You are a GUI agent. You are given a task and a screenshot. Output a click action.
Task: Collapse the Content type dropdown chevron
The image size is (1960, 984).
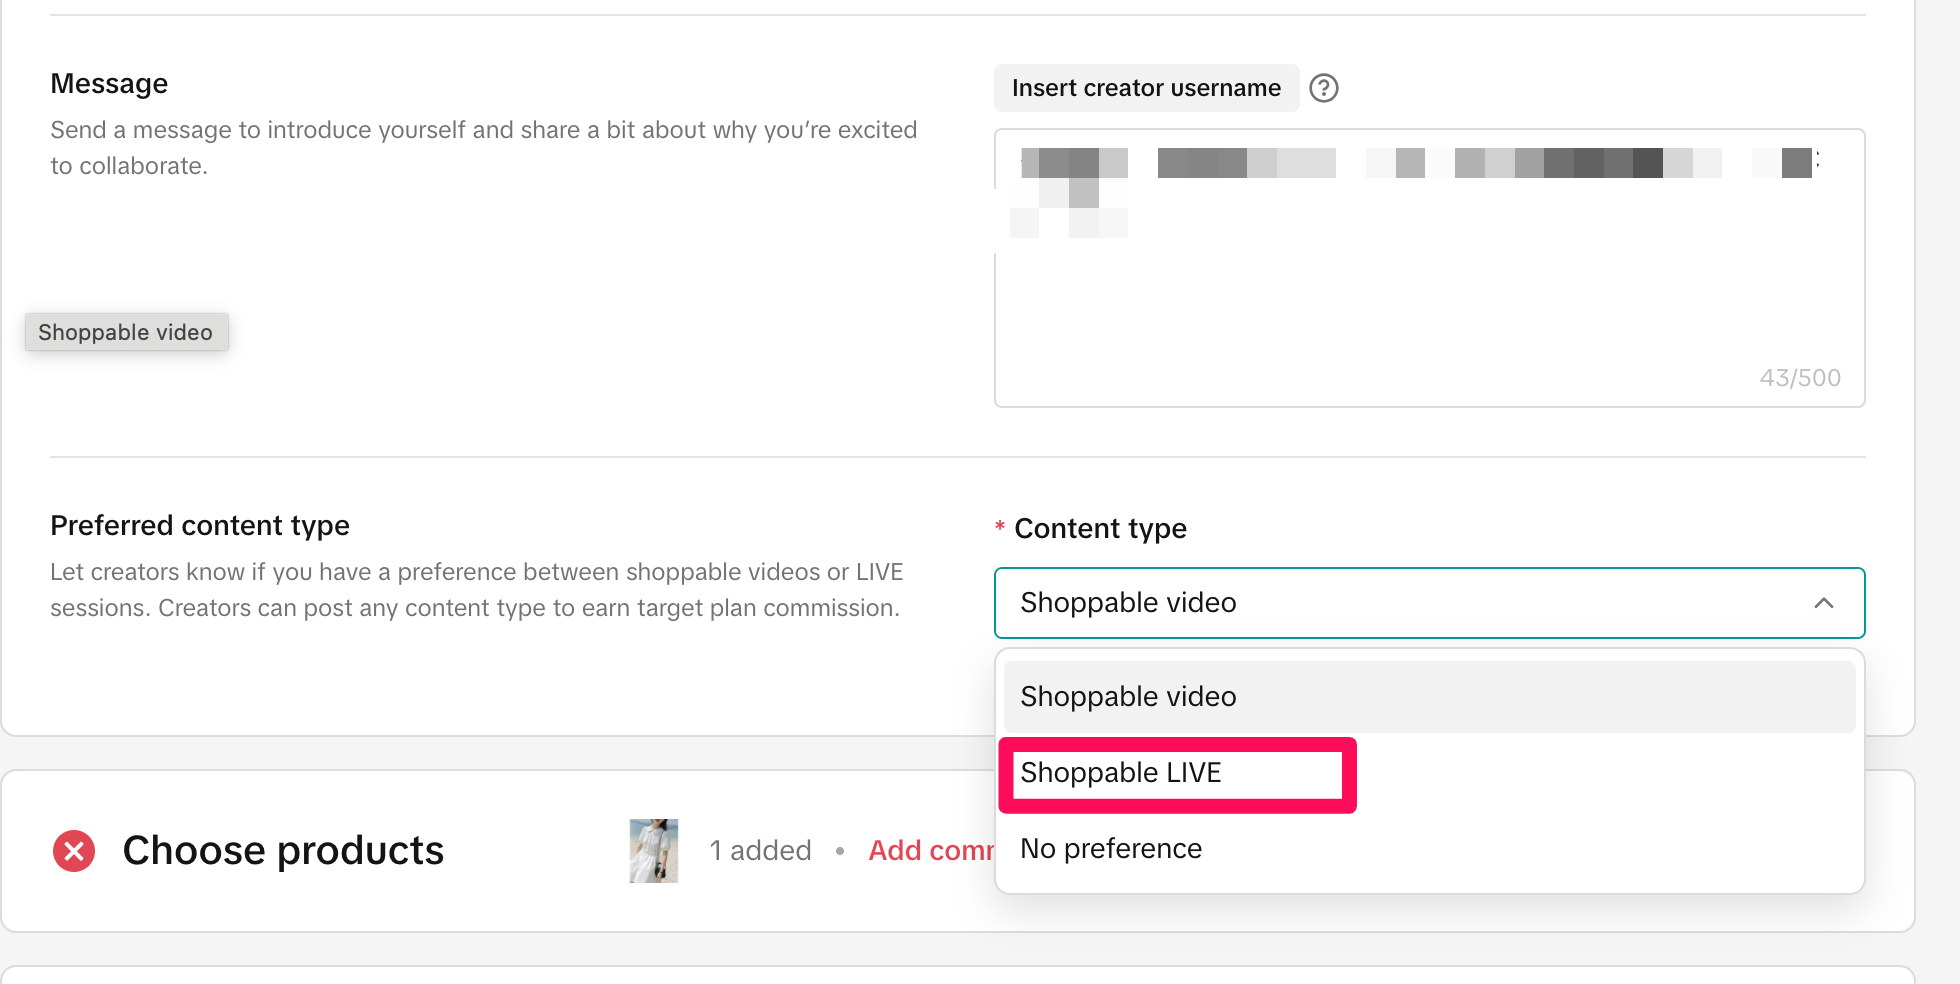point(1823,603)
